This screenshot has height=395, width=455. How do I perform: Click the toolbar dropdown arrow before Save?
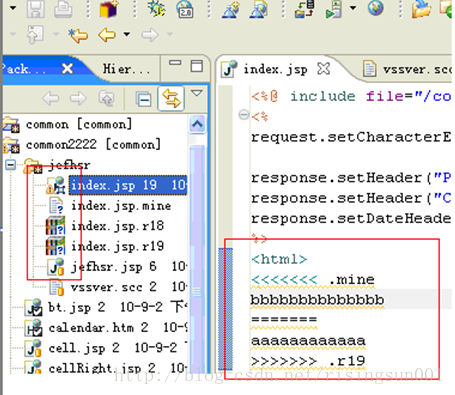[x=13, y=7]
